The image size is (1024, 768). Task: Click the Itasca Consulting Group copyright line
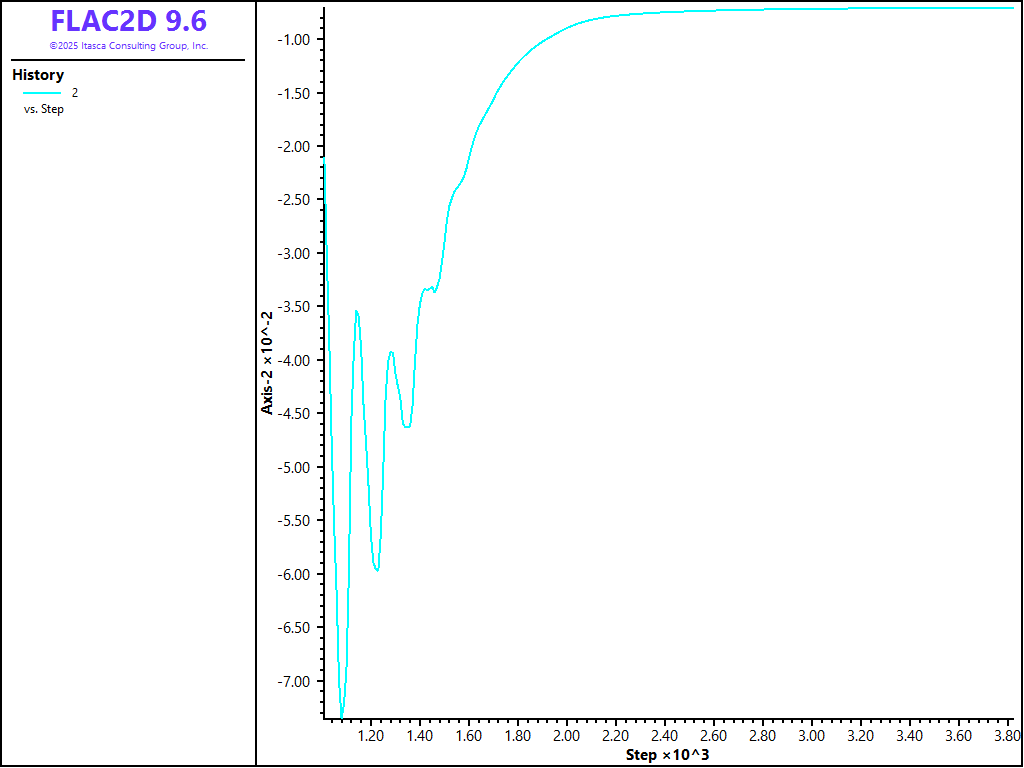[x=128, y=46]
